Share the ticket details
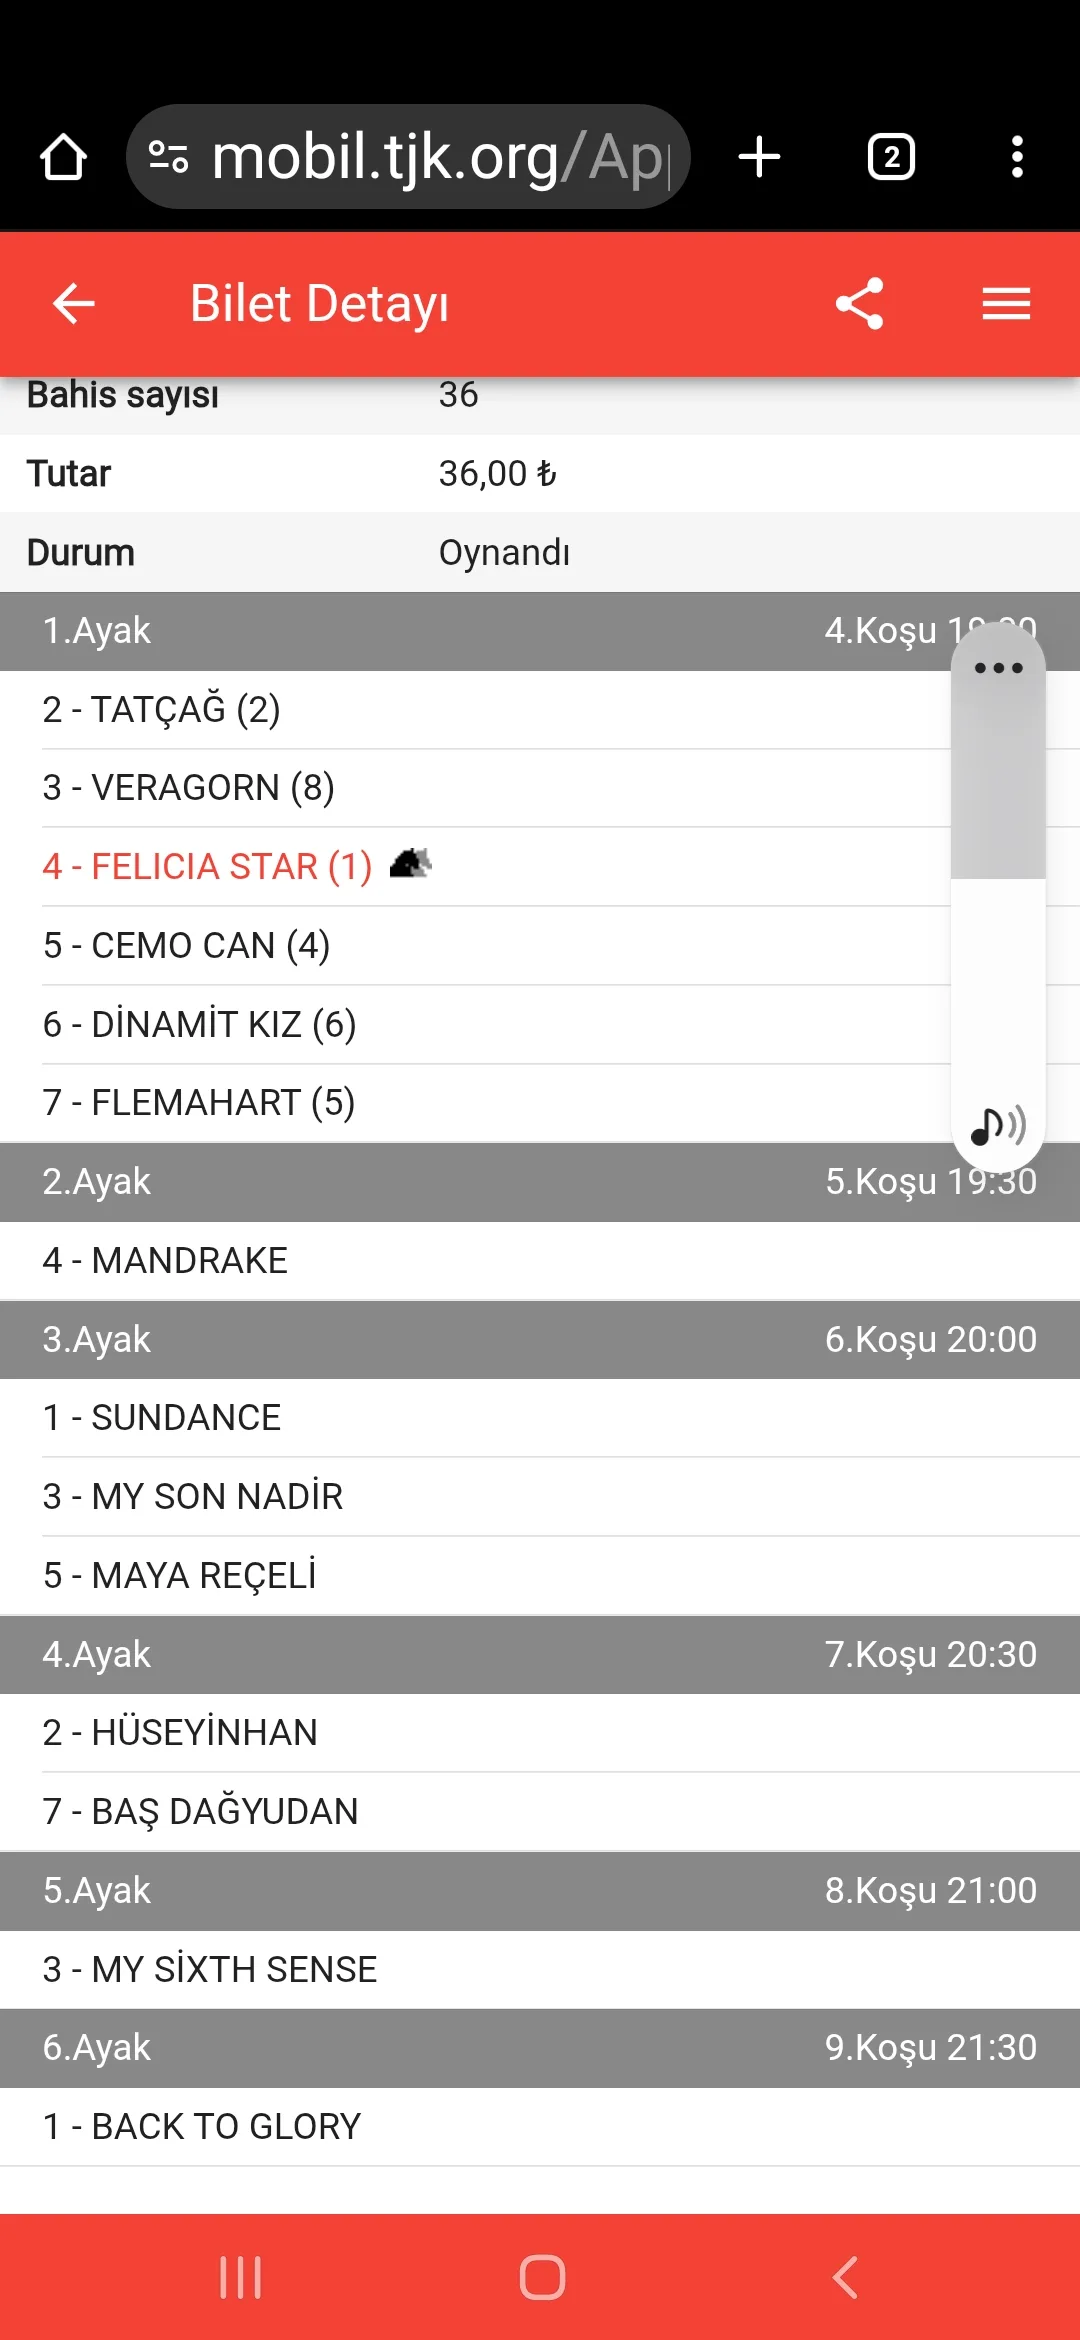Screen dimensions: 1080x2340 coord(860,303)
